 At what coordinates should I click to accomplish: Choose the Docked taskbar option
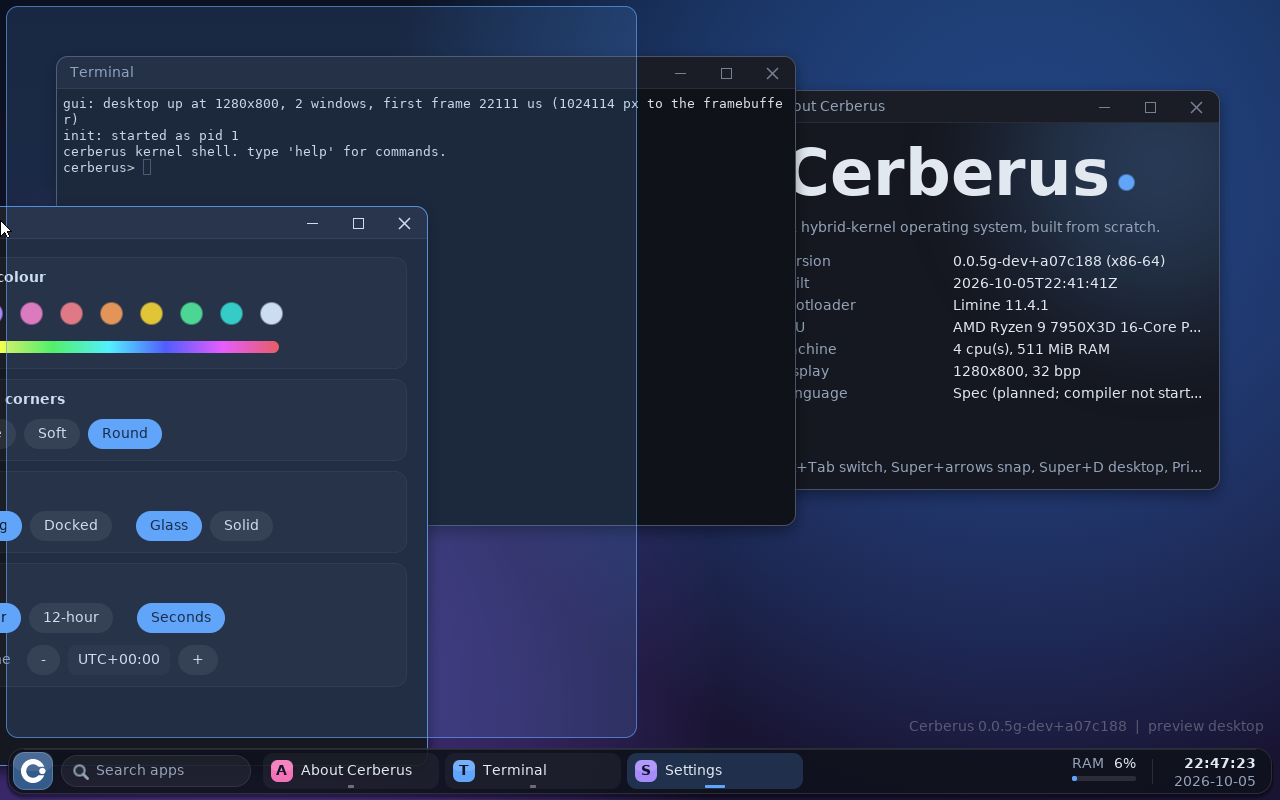coord(71,525)
